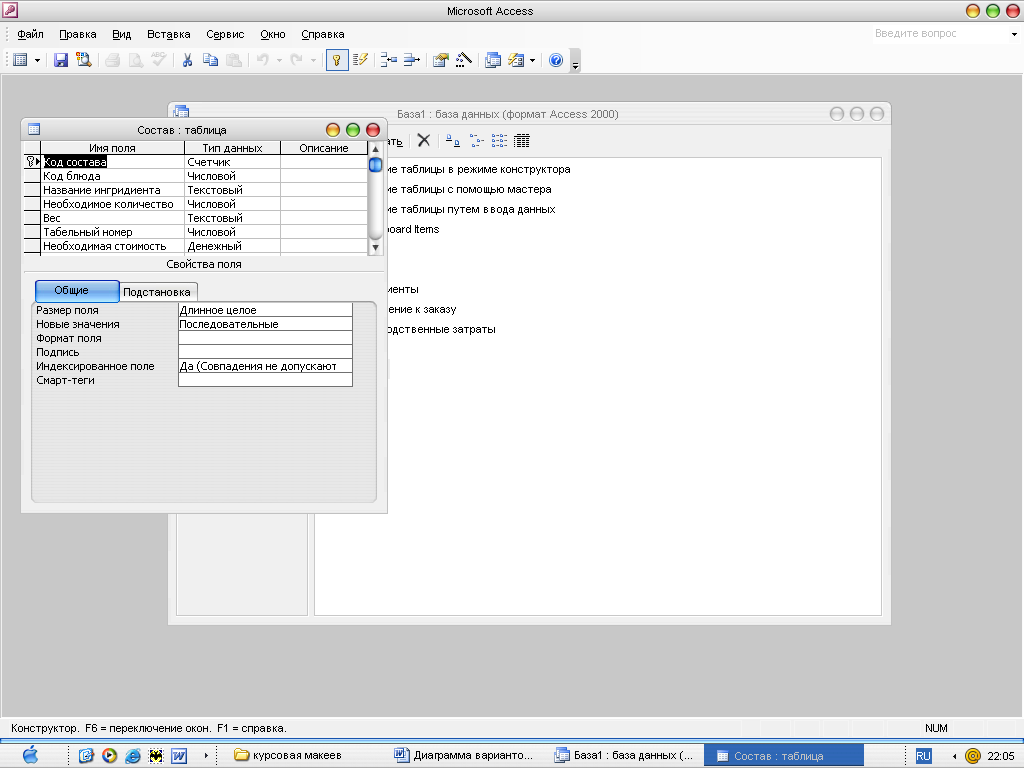Open the Apple start button

point(31,756)
